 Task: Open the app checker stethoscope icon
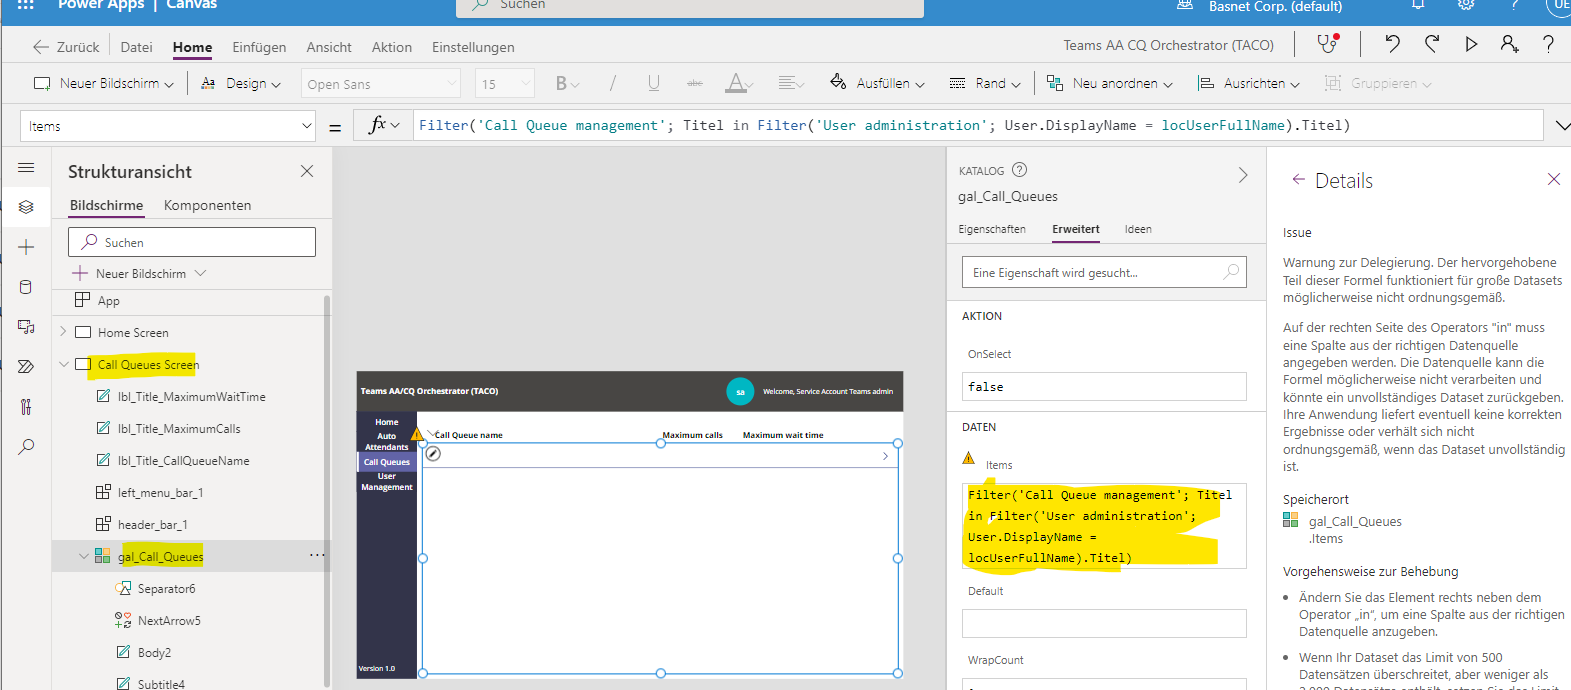point(1327,43)
